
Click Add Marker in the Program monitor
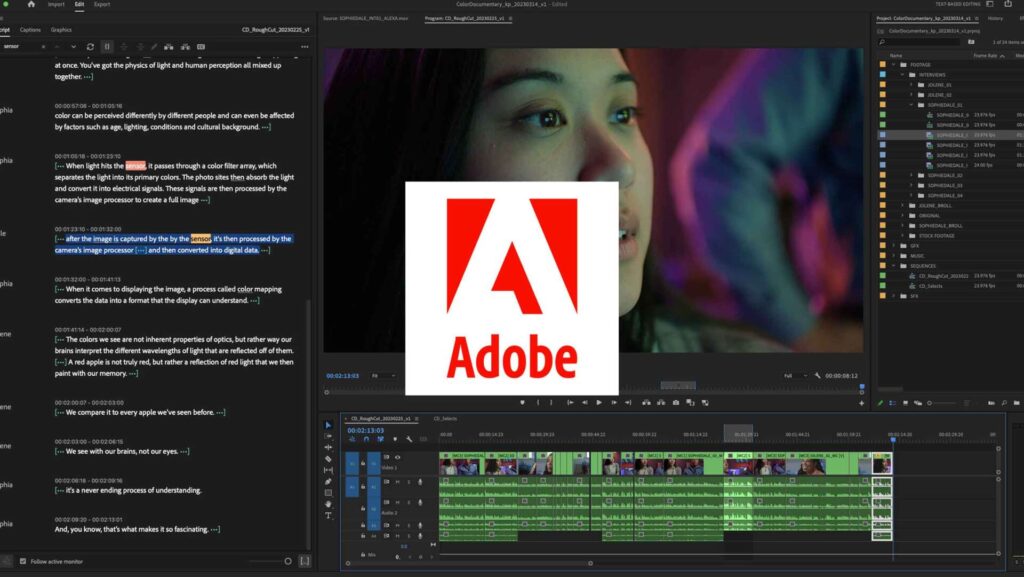tap(522, 401)
